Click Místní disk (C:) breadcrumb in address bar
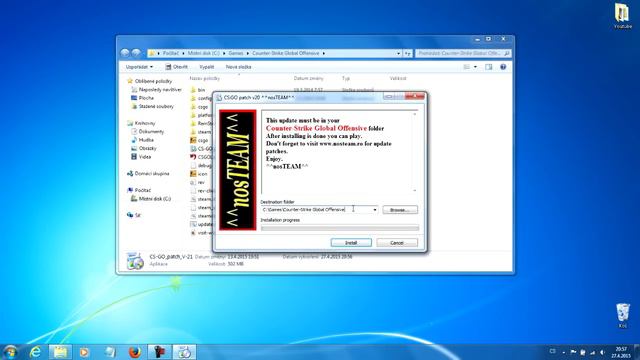Image resolution: width=640 pixels, height=360 pixels. (x=204, y=53)
